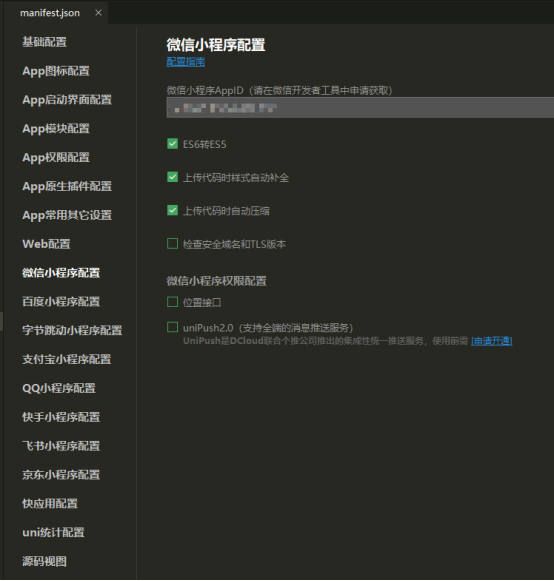Viewport: 554px width, 581px height.
Task: Open 京东小程序配置 section
Action: (x=61, y=475)
